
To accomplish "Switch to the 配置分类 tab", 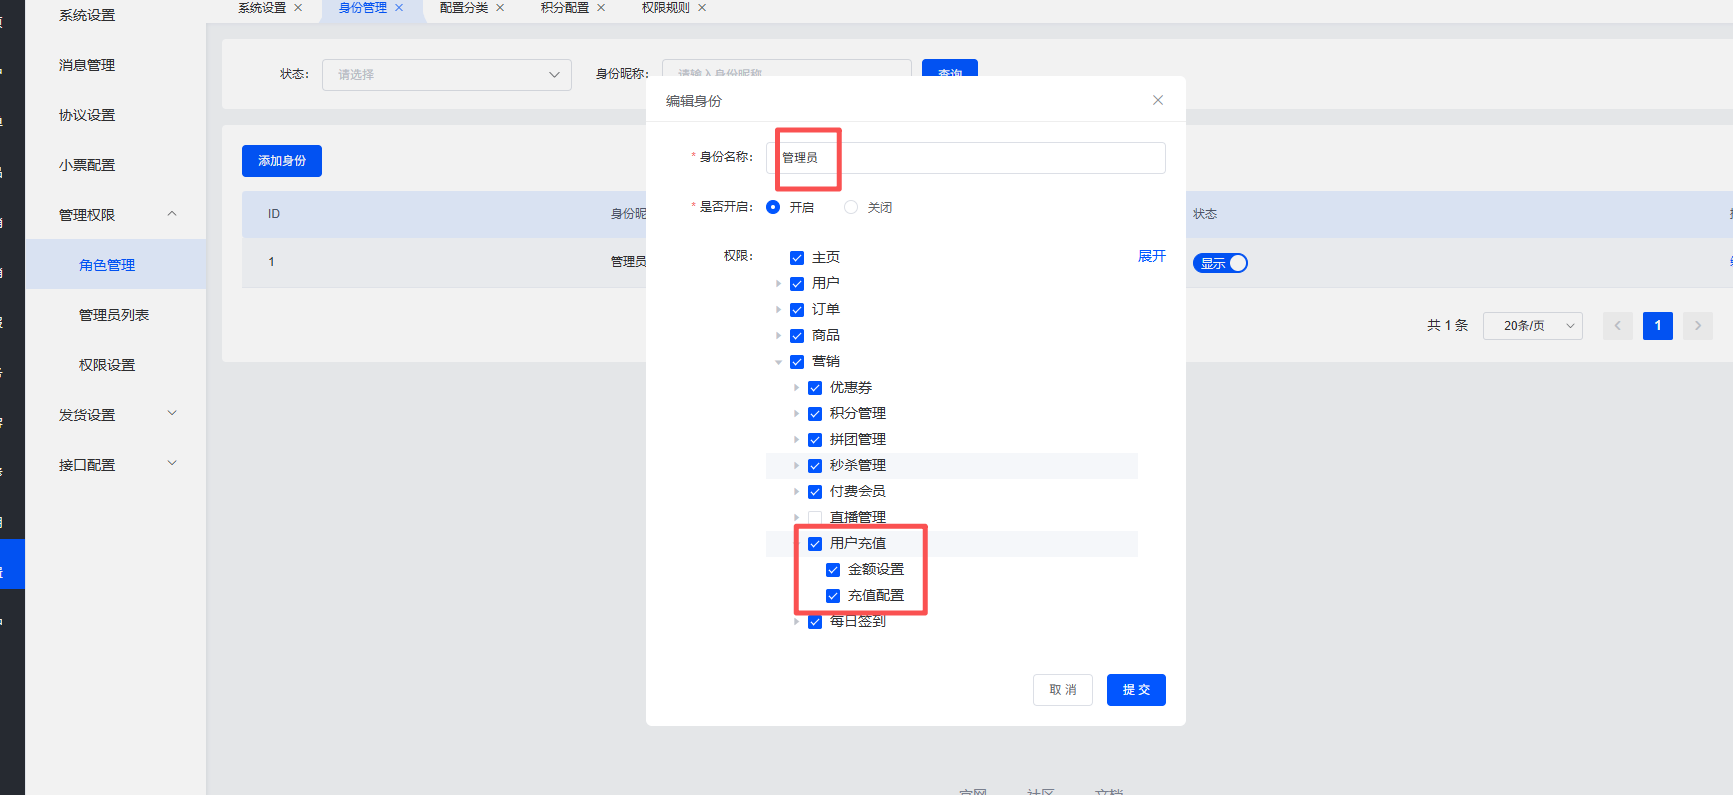I will (464, 8).
